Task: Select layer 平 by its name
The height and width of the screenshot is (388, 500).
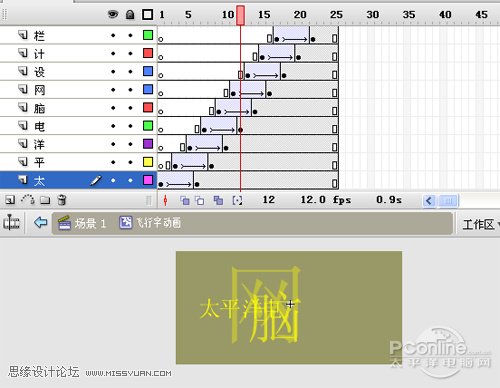Action: pos(39,163)
